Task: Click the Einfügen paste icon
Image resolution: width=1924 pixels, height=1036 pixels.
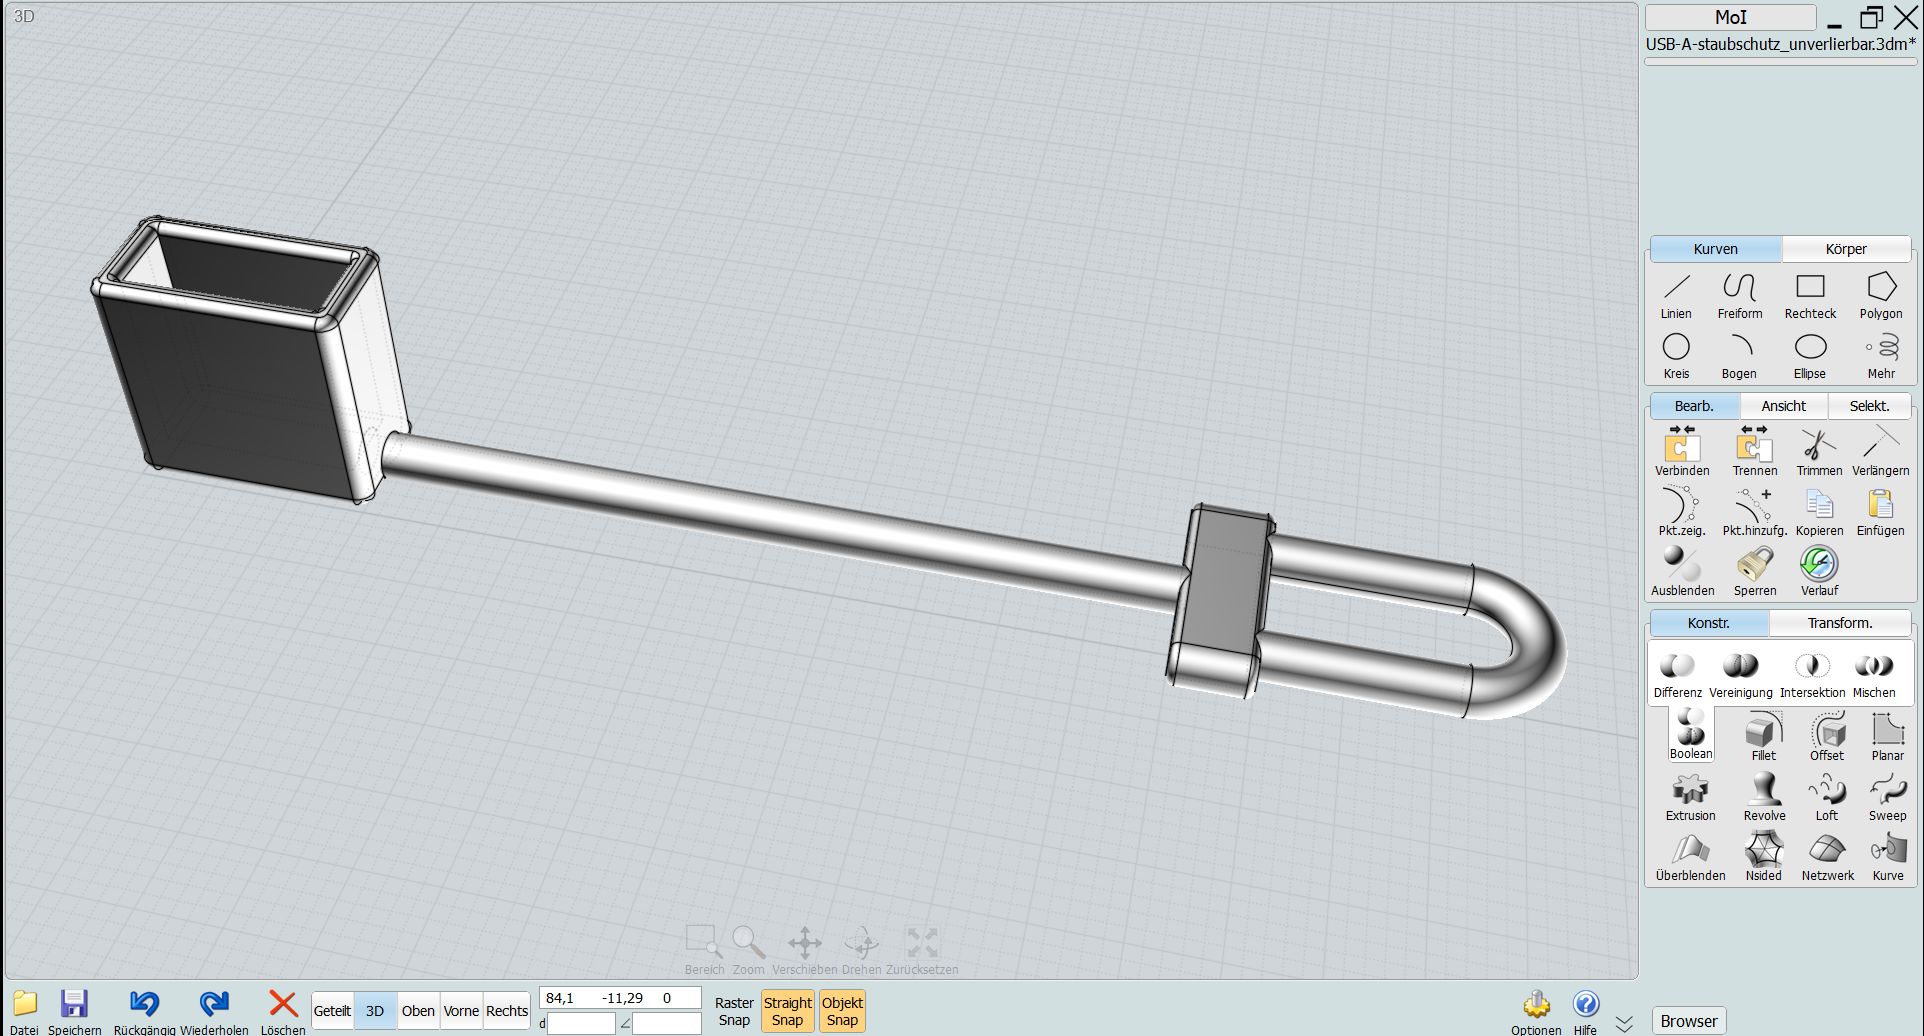Action: coord(1881,512)
